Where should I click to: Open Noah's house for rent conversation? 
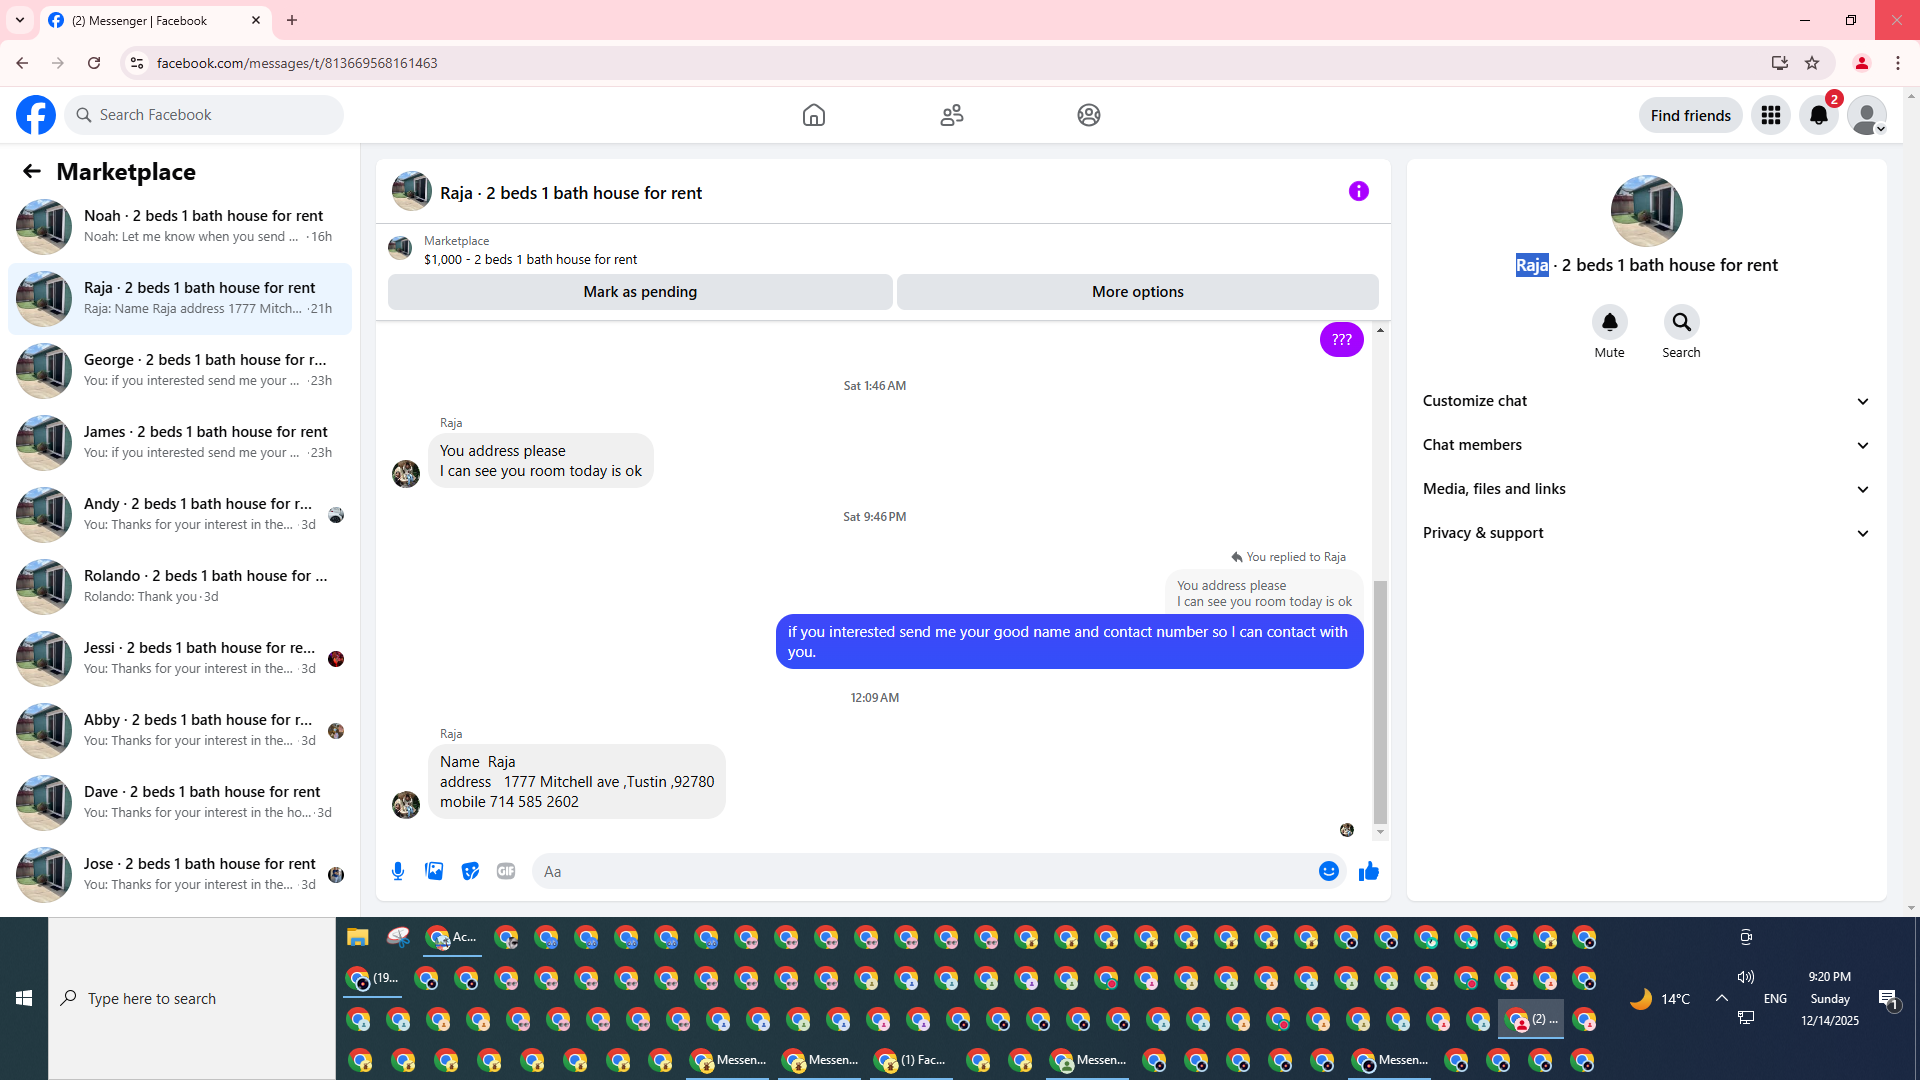180,226
